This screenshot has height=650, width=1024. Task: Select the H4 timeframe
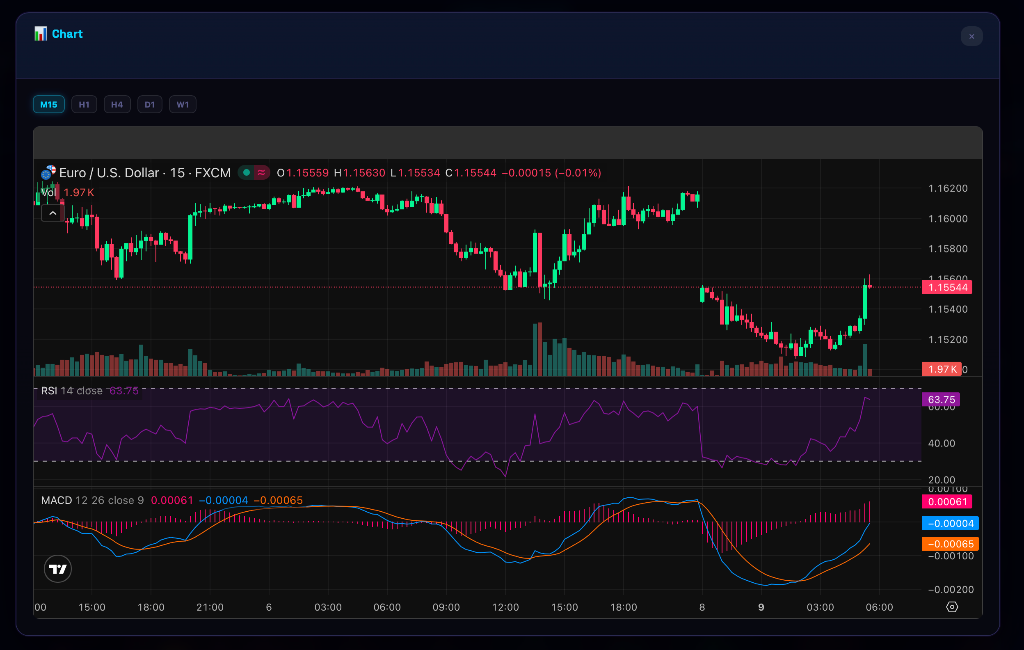[117, 104]
